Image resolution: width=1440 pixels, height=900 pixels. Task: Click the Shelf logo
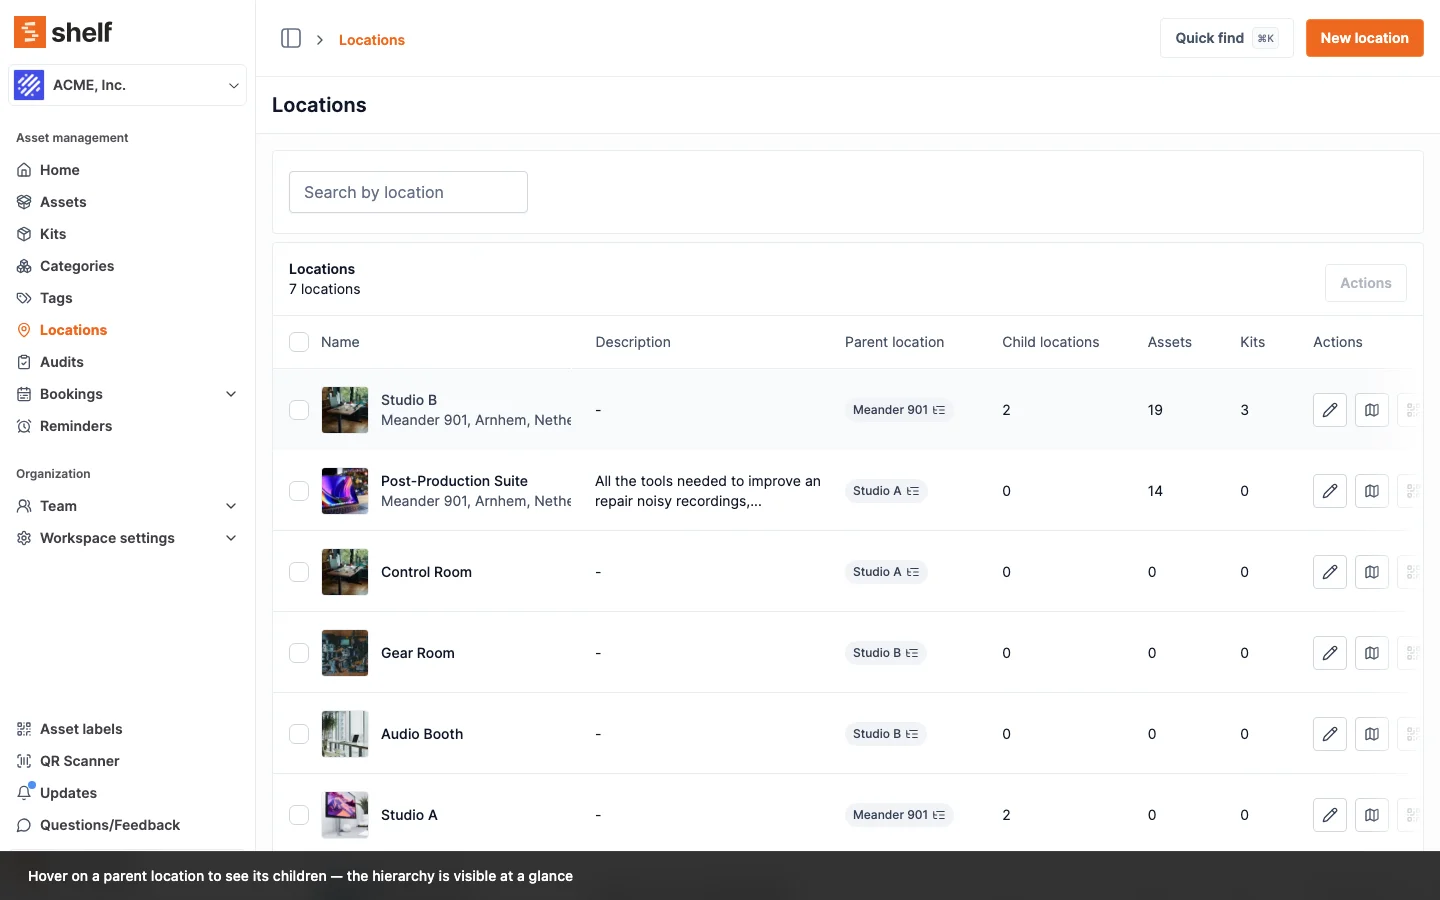coord(63,32)
